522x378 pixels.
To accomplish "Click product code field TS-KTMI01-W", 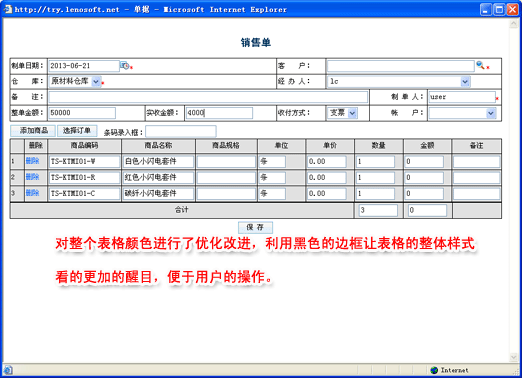I will [x=84, y=162].
